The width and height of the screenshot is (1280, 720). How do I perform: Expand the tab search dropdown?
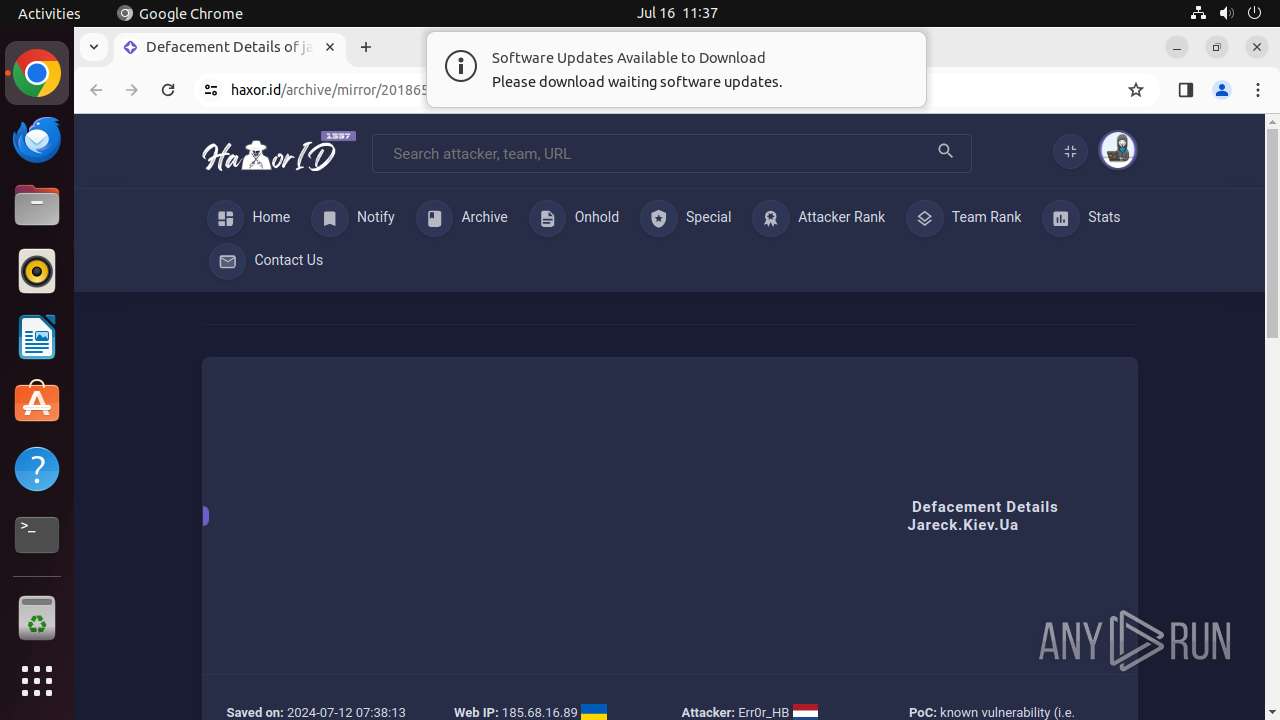(93, 47)
